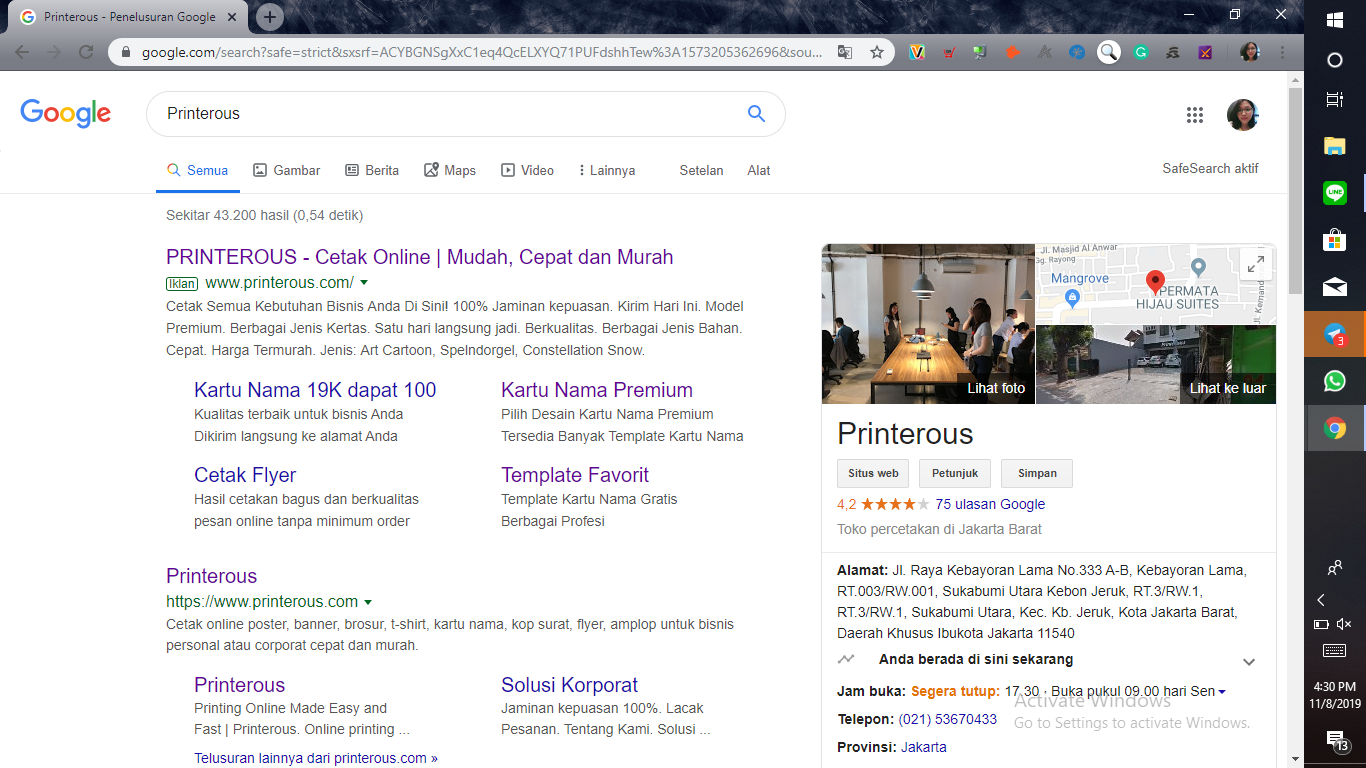Screen dimensions: 1366x768
Task: Open the Kartu Nama Premium link
Action: point(597,390)
